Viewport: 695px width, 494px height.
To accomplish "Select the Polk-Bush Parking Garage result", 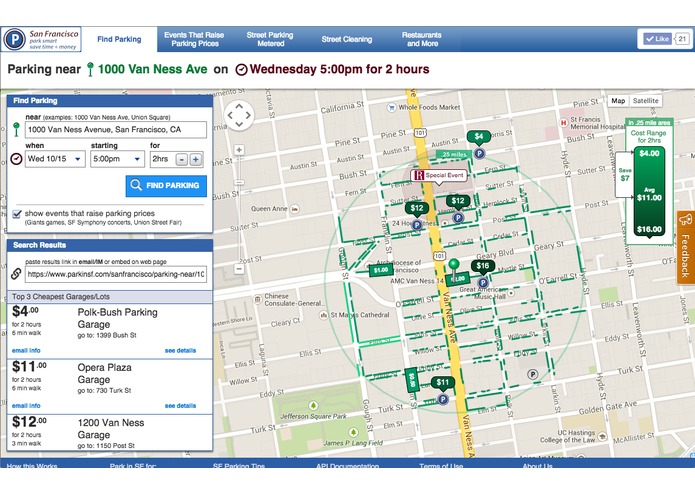I will point(110,331).
